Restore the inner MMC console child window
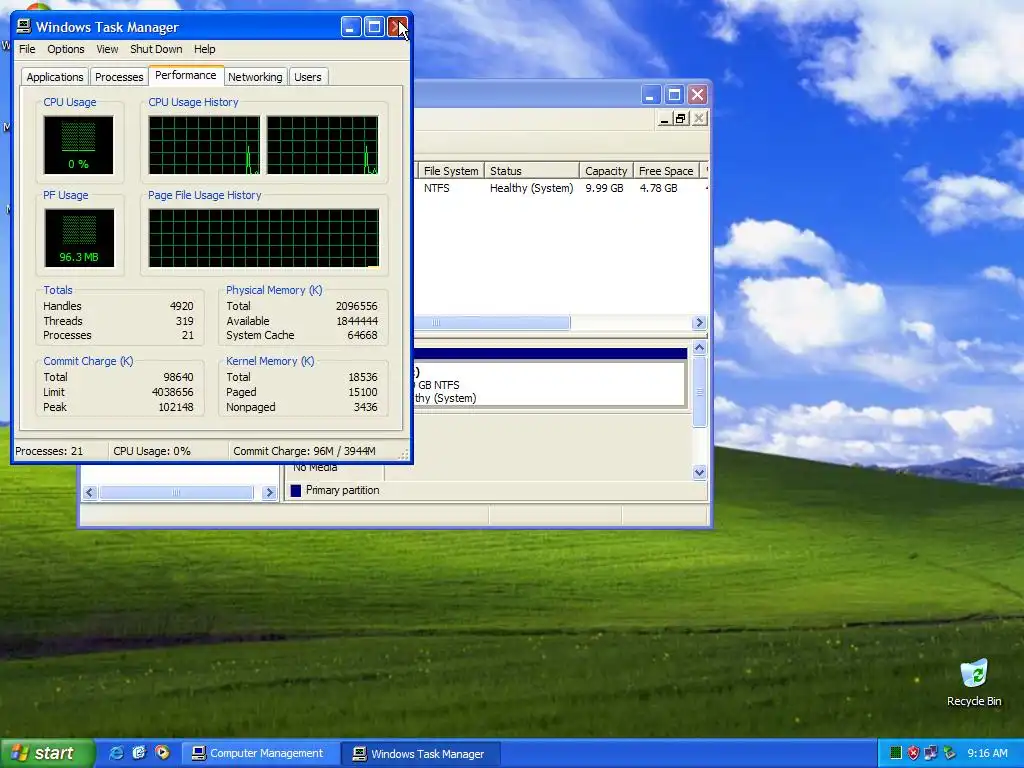This screenshot has width=1024, height=768. click(681, 118)
